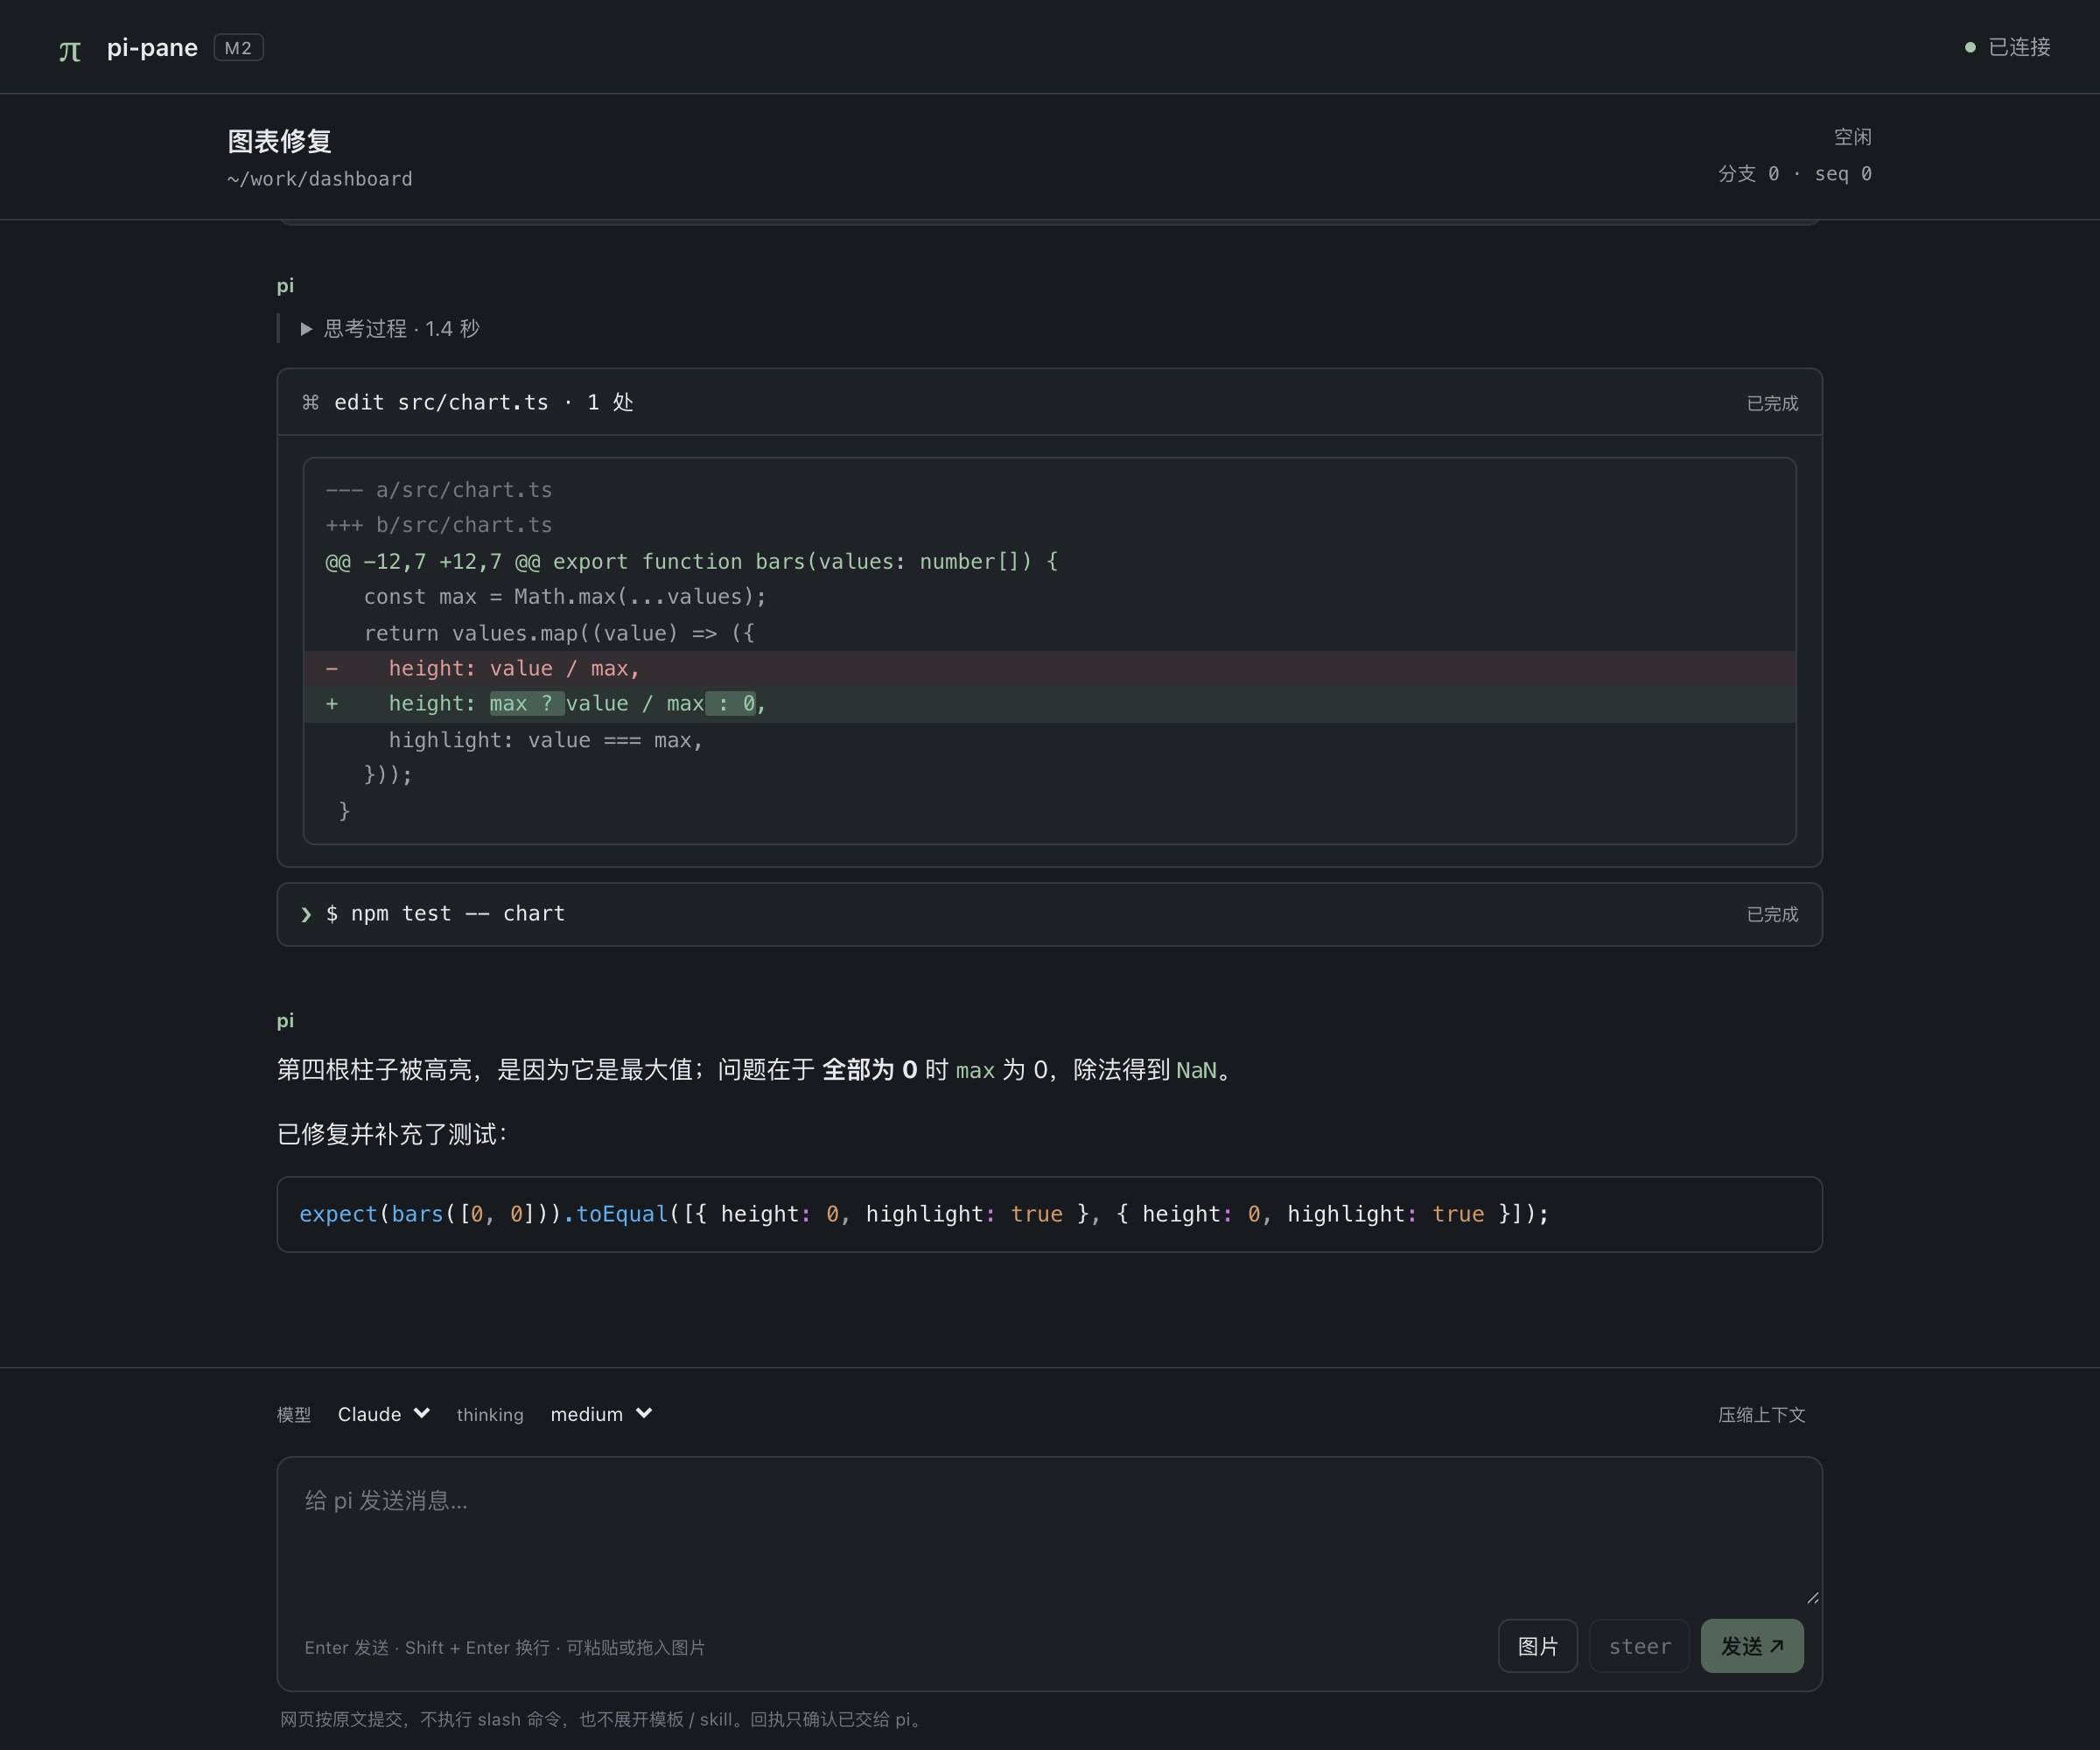Open the Claude model dropdown

point(383,1414)
